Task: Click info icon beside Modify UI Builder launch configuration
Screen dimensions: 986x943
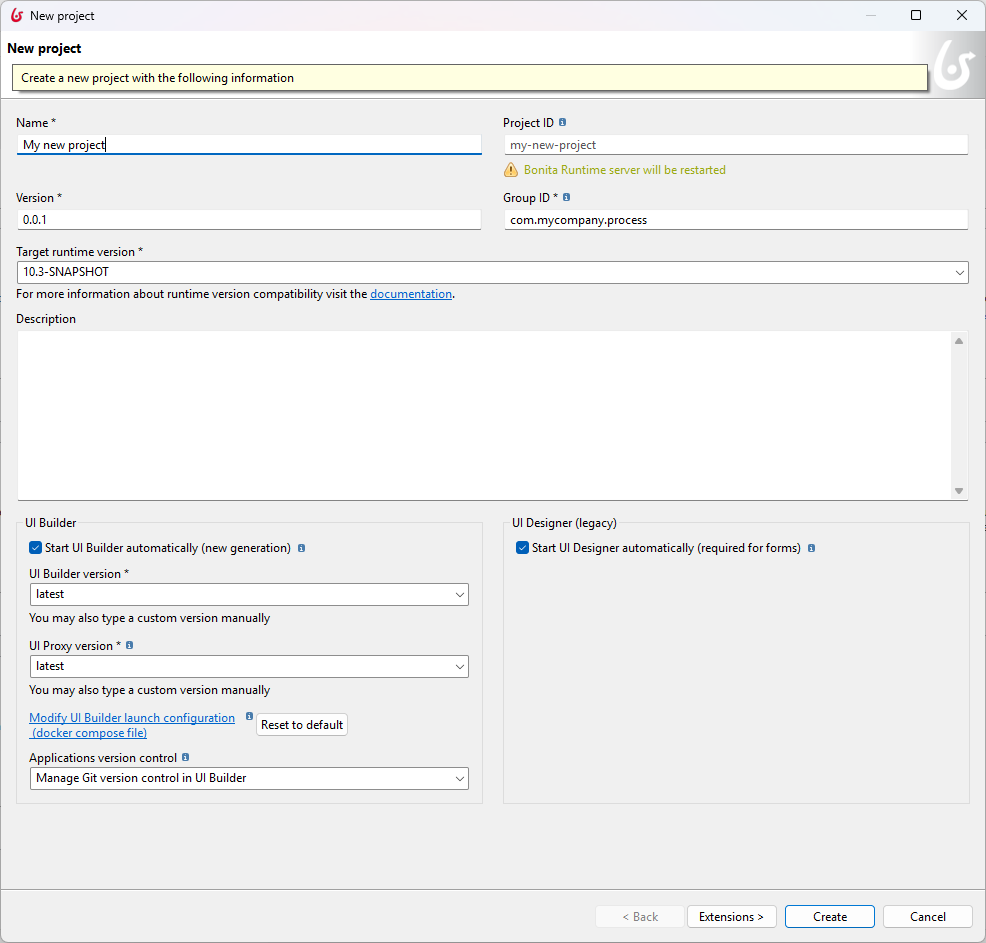Action: pyautogui.click(x=249, y=717)
